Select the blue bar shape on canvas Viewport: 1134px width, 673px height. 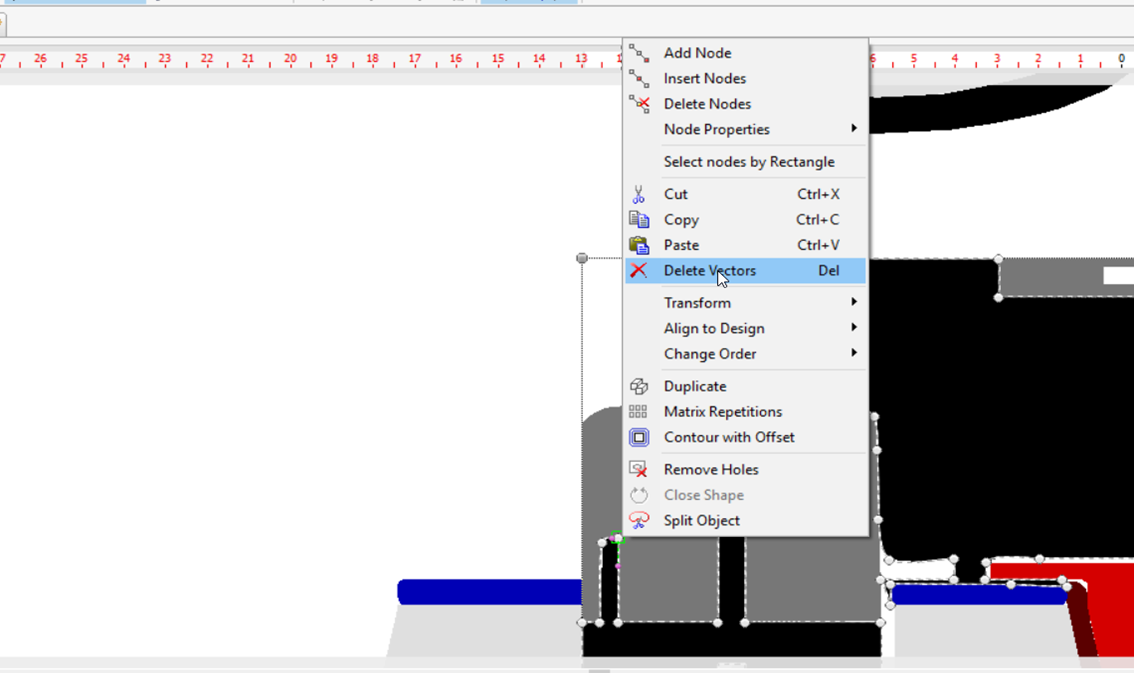tap(490, 592)
